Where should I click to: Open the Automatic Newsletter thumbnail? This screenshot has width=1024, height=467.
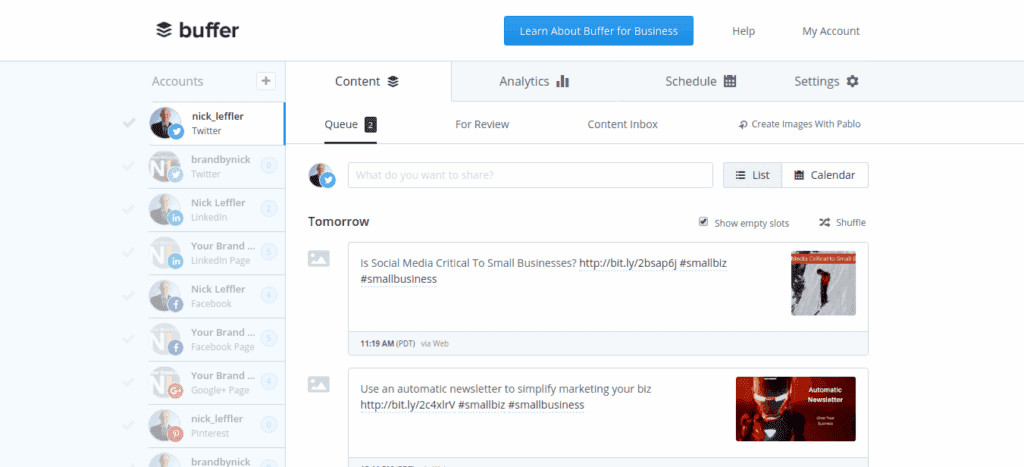(795, 409)
